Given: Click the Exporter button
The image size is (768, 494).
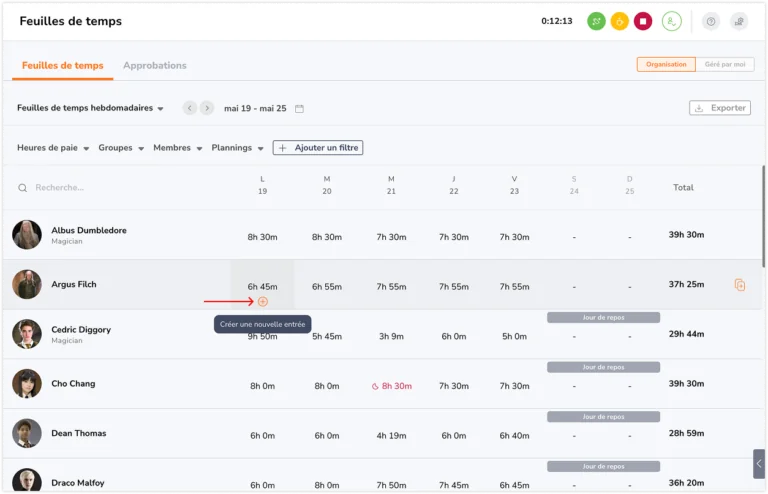Looking at the screenshot, I should [x=720, y=108].
